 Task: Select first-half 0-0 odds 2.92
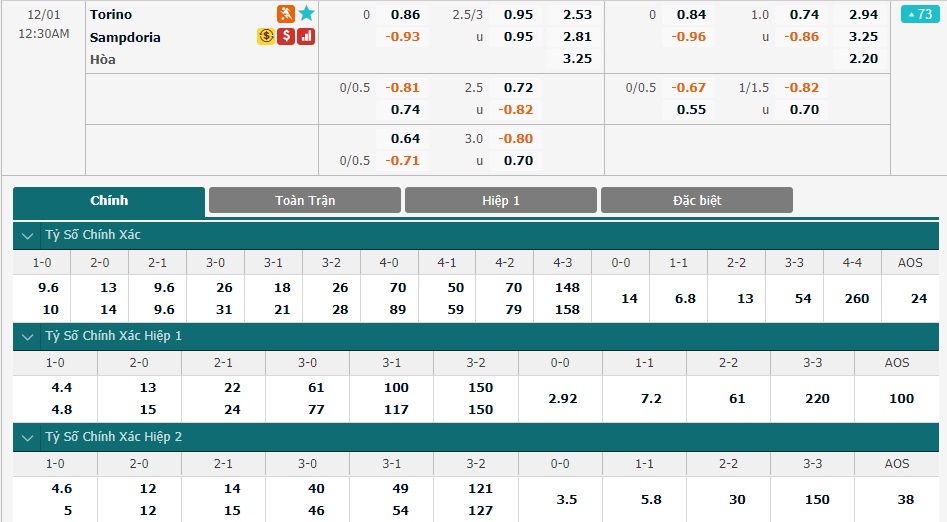563,399
